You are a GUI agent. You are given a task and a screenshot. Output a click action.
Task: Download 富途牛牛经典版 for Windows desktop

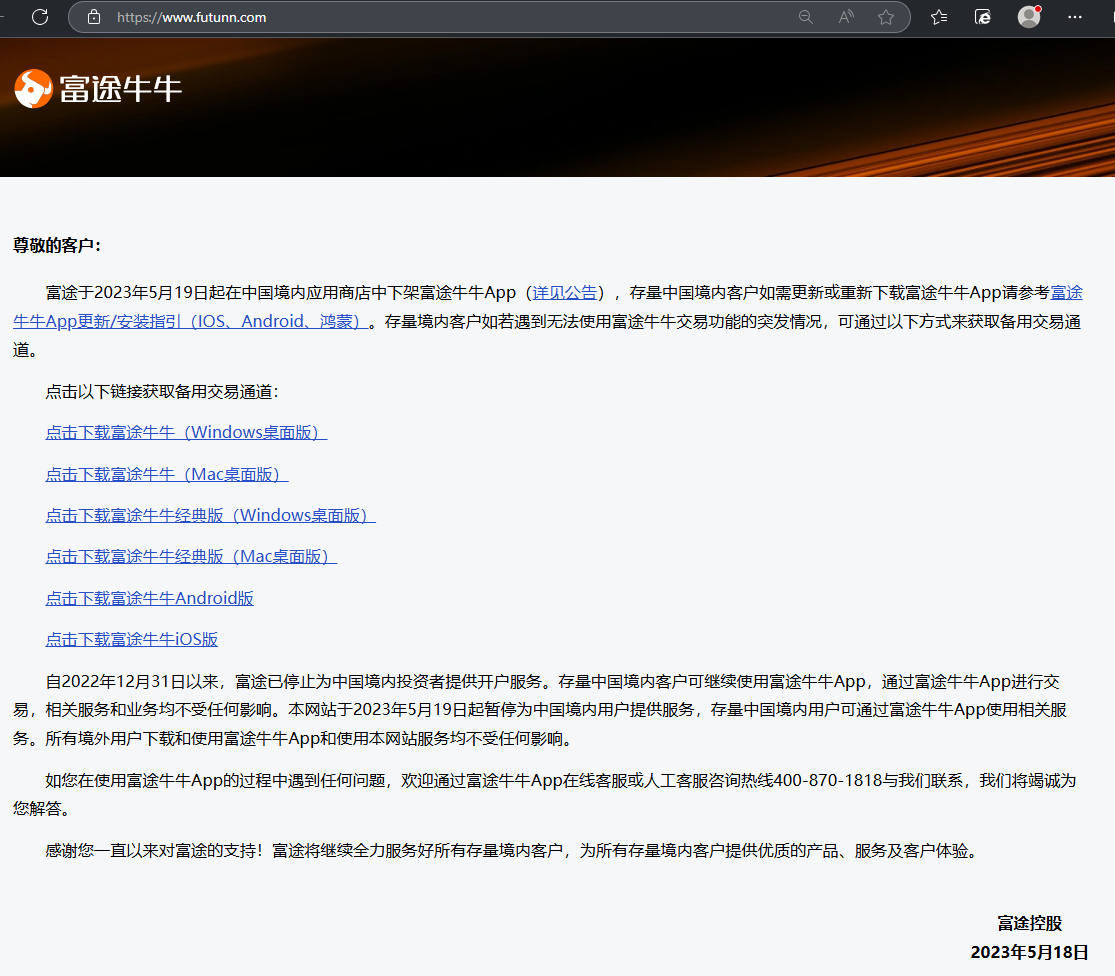tap(210, 516)
